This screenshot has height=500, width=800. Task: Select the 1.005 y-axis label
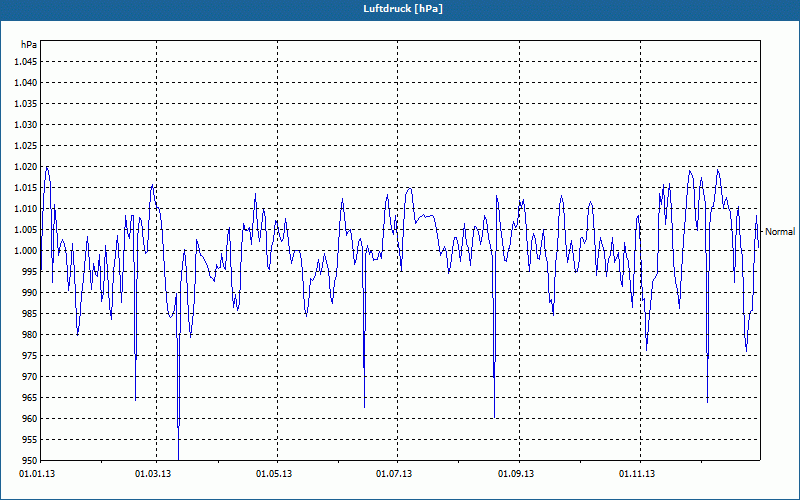pos(25,230)
